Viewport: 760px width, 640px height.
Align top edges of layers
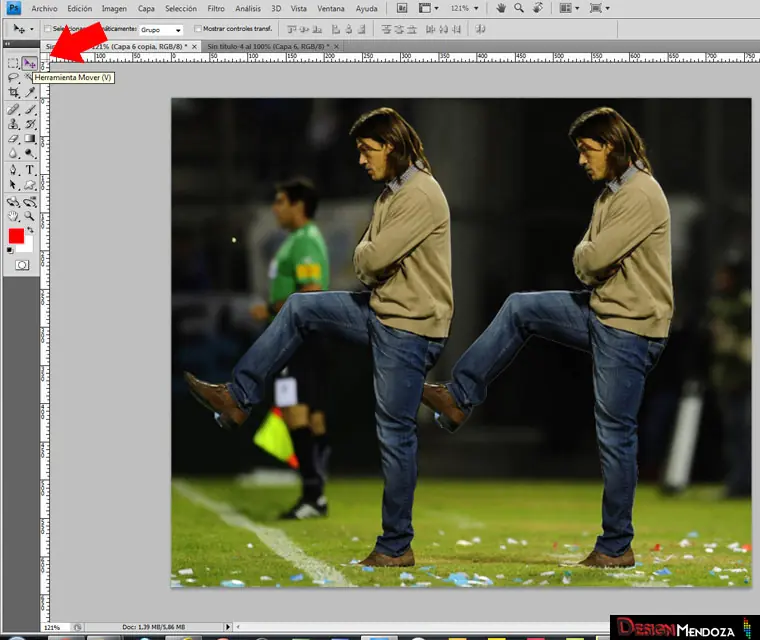pyautogui.click(x=291, y=30)
